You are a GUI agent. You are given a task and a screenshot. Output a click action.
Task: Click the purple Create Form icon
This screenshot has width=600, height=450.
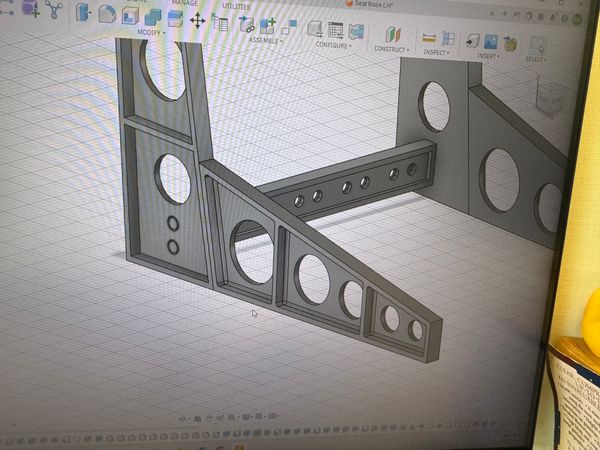pyautogui.click(x=31, y=8)
